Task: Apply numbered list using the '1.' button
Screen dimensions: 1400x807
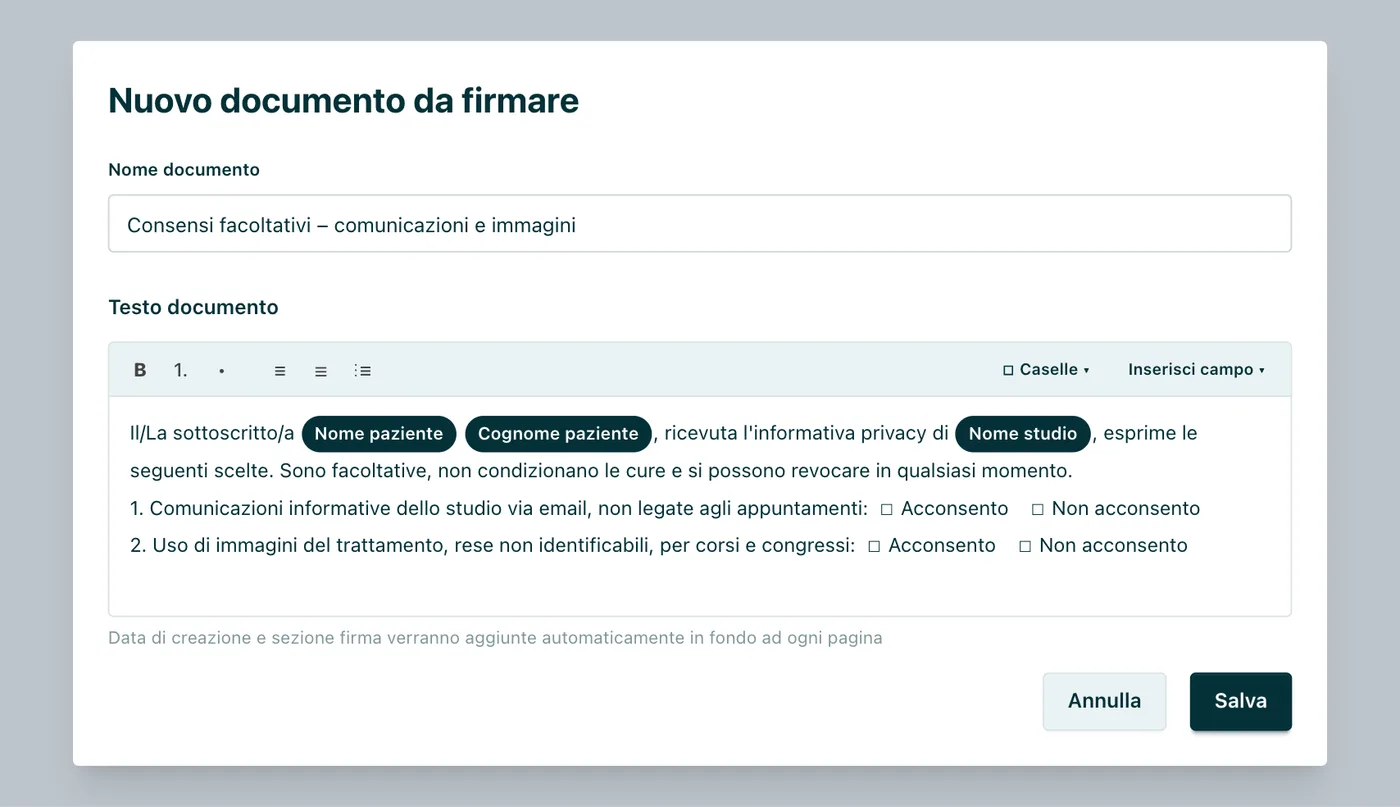Action: click(x=181, y=370)
